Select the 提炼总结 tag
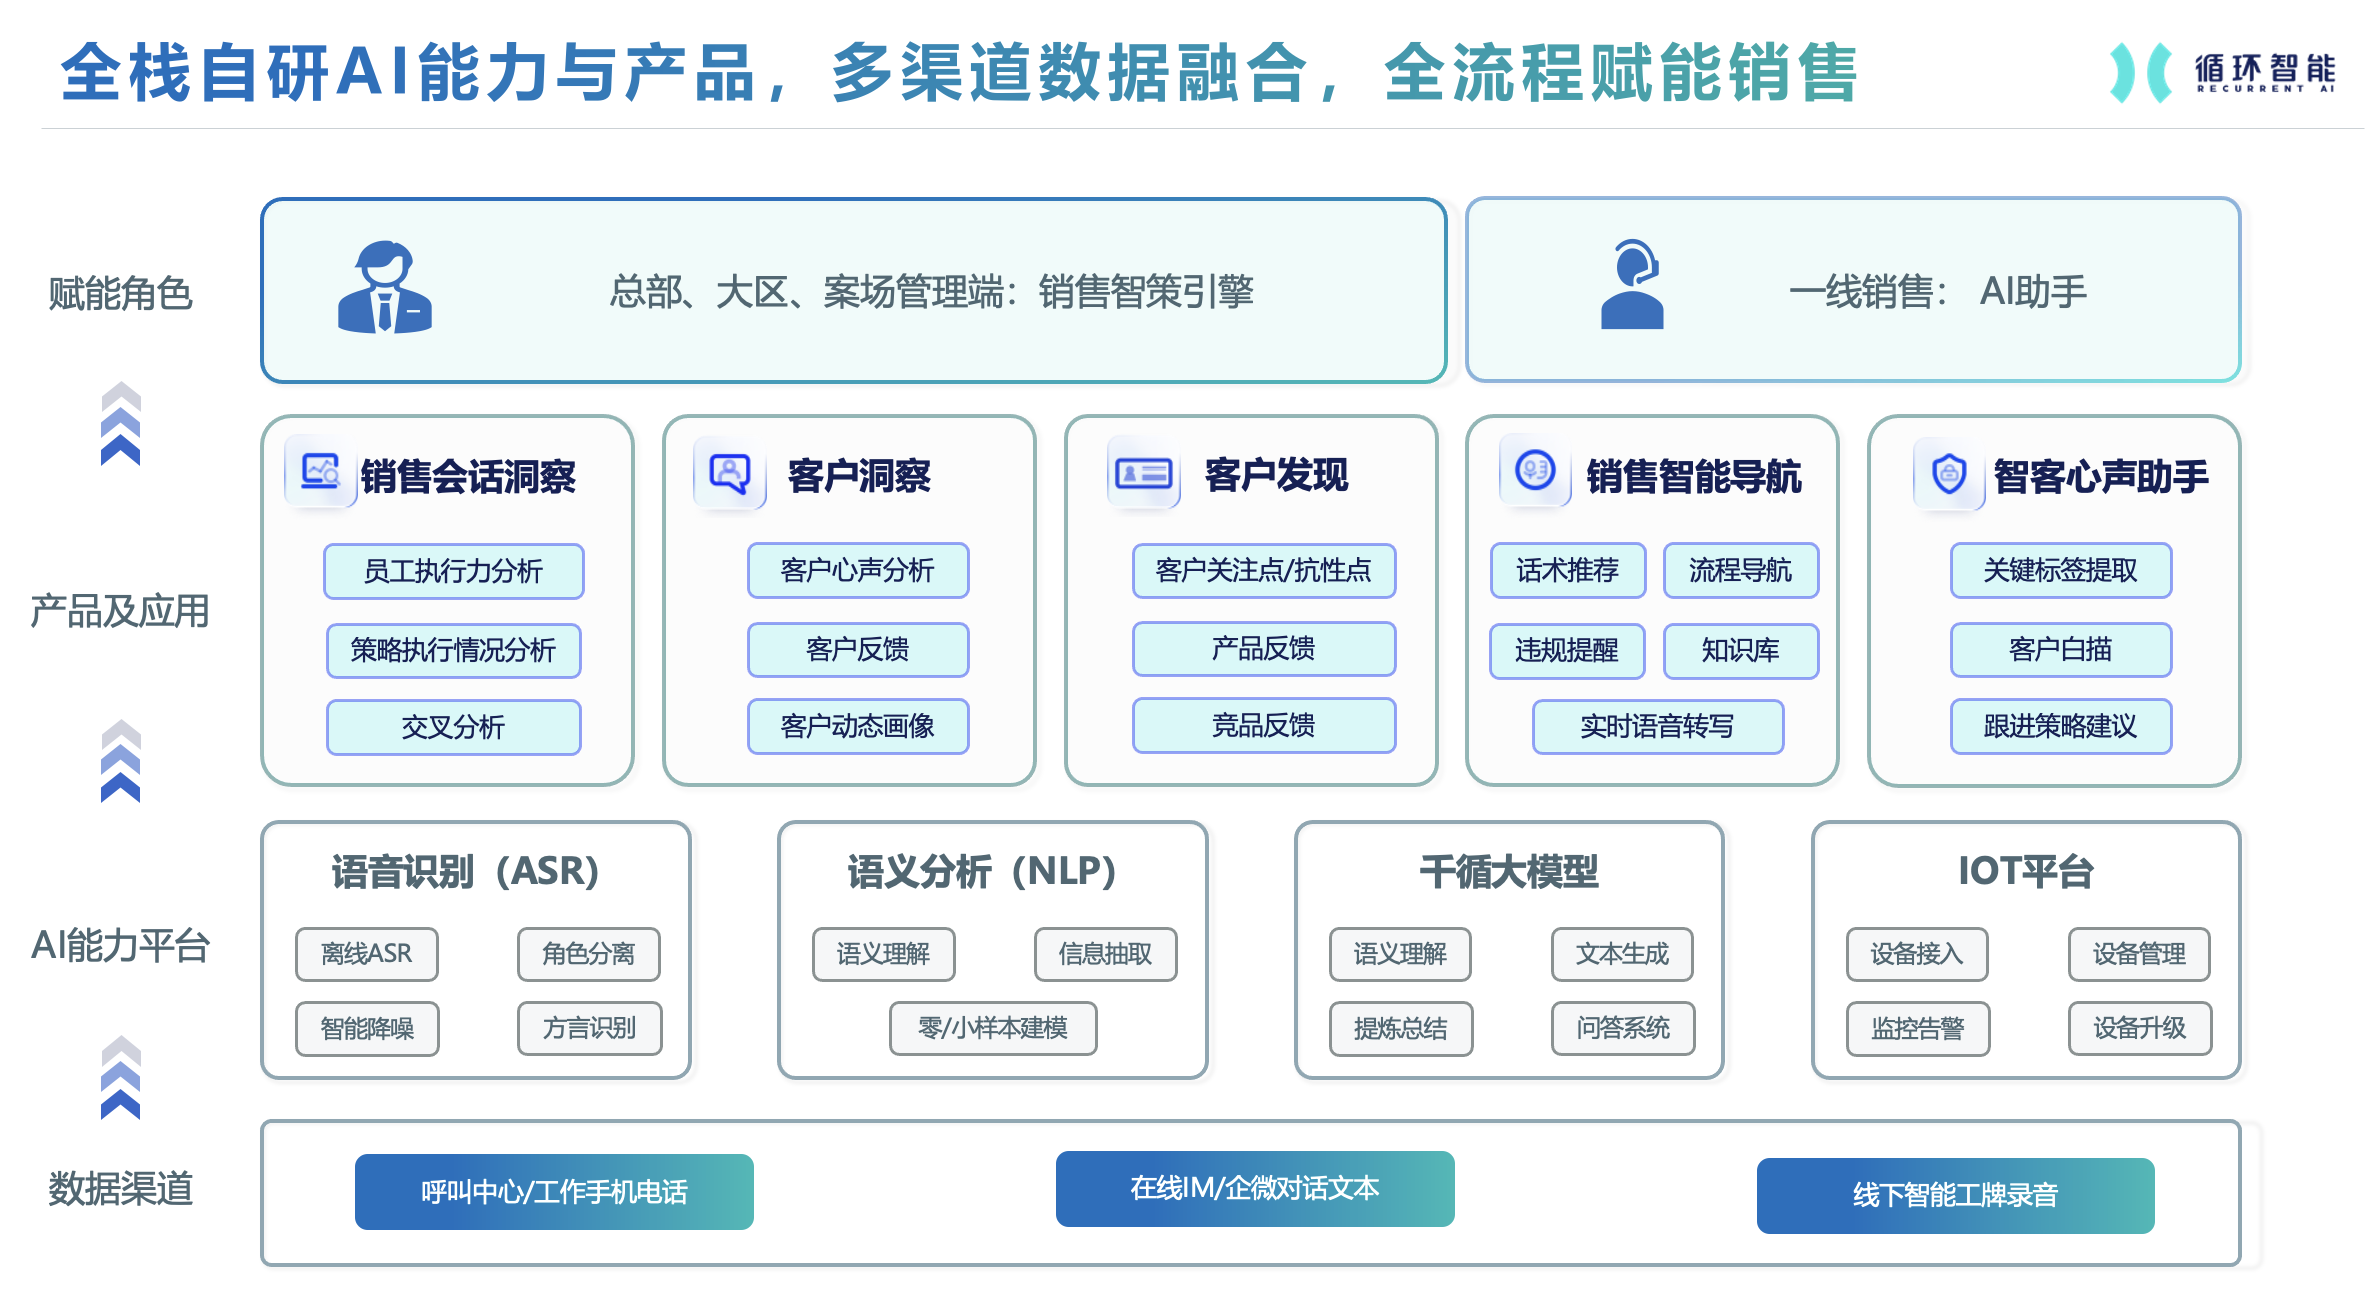 point(1401,1028)
